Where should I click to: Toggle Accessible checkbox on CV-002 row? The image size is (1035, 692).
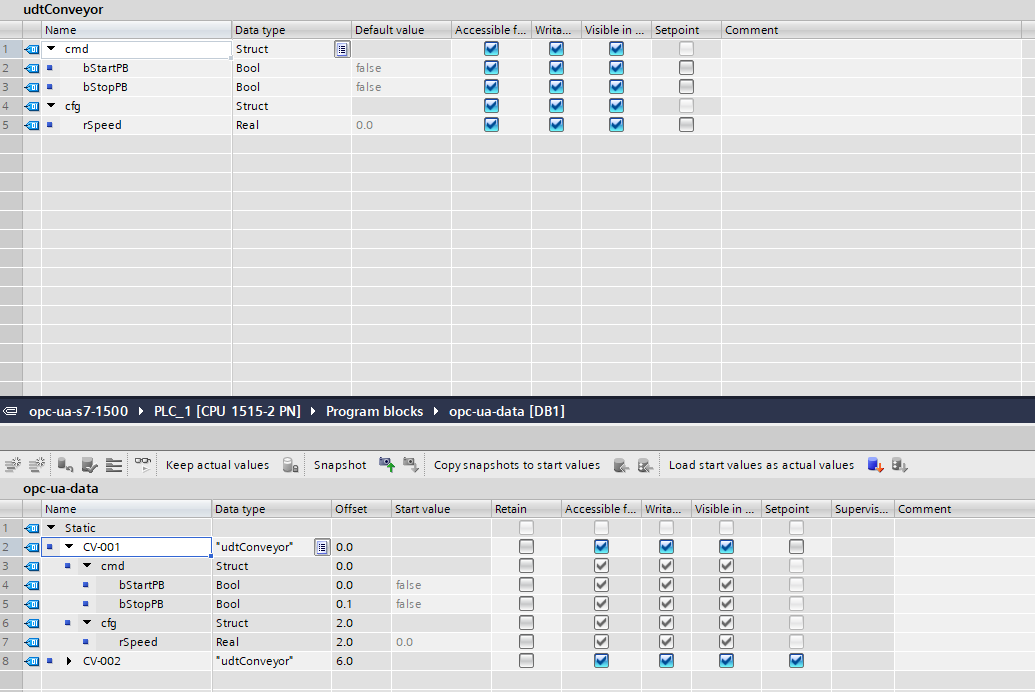pyautogui.click(x=601, y=660)
